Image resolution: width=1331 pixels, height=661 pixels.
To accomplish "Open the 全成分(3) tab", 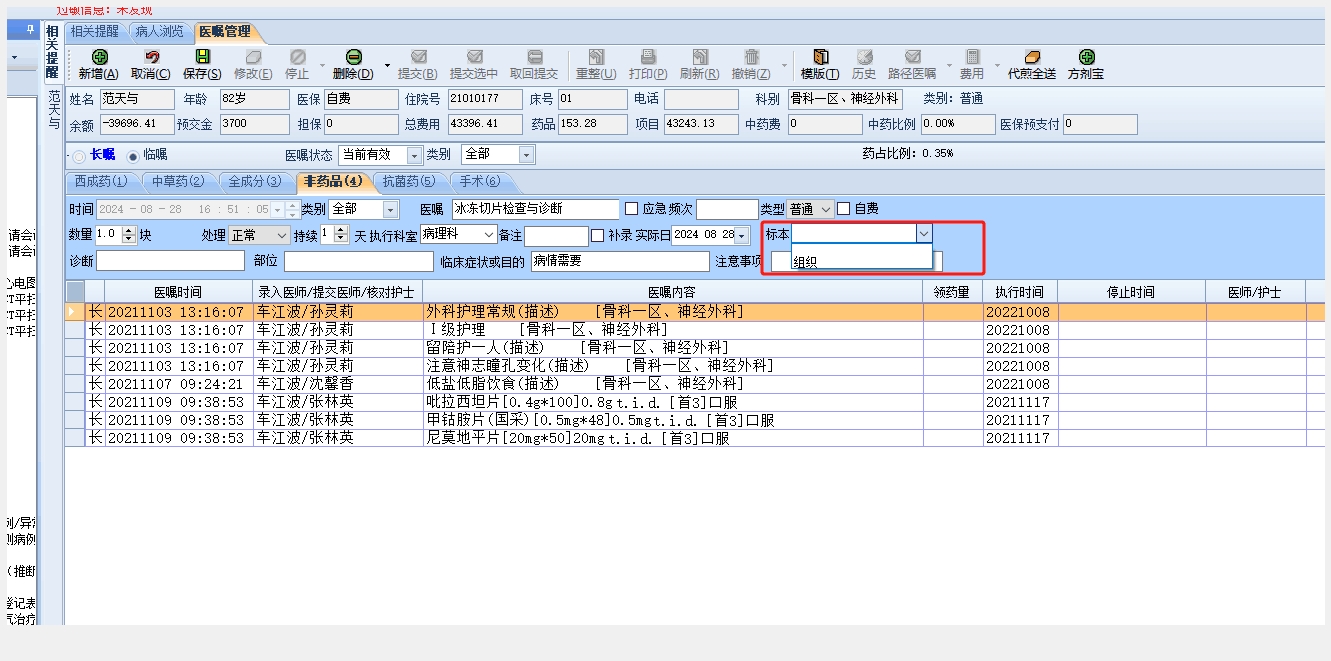I will pyautogui.click(x=255, y=182).
